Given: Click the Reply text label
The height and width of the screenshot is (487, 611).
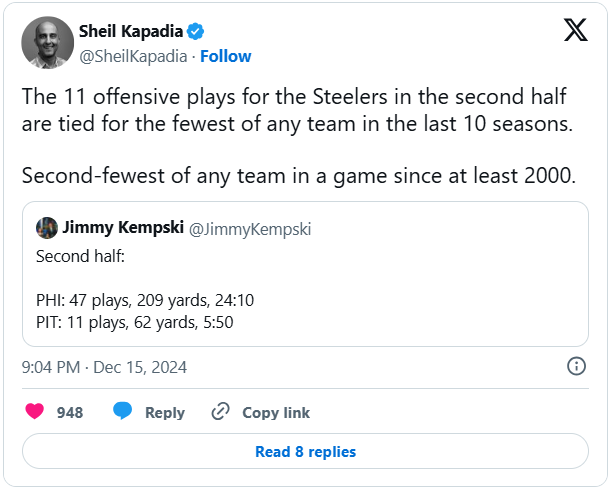Looking at the screenshot, I should 165,412.
